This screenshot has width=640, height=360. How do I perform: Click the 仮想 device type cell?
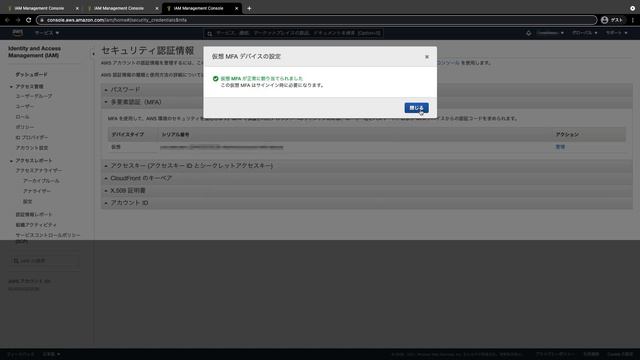(x=116, y=147)
